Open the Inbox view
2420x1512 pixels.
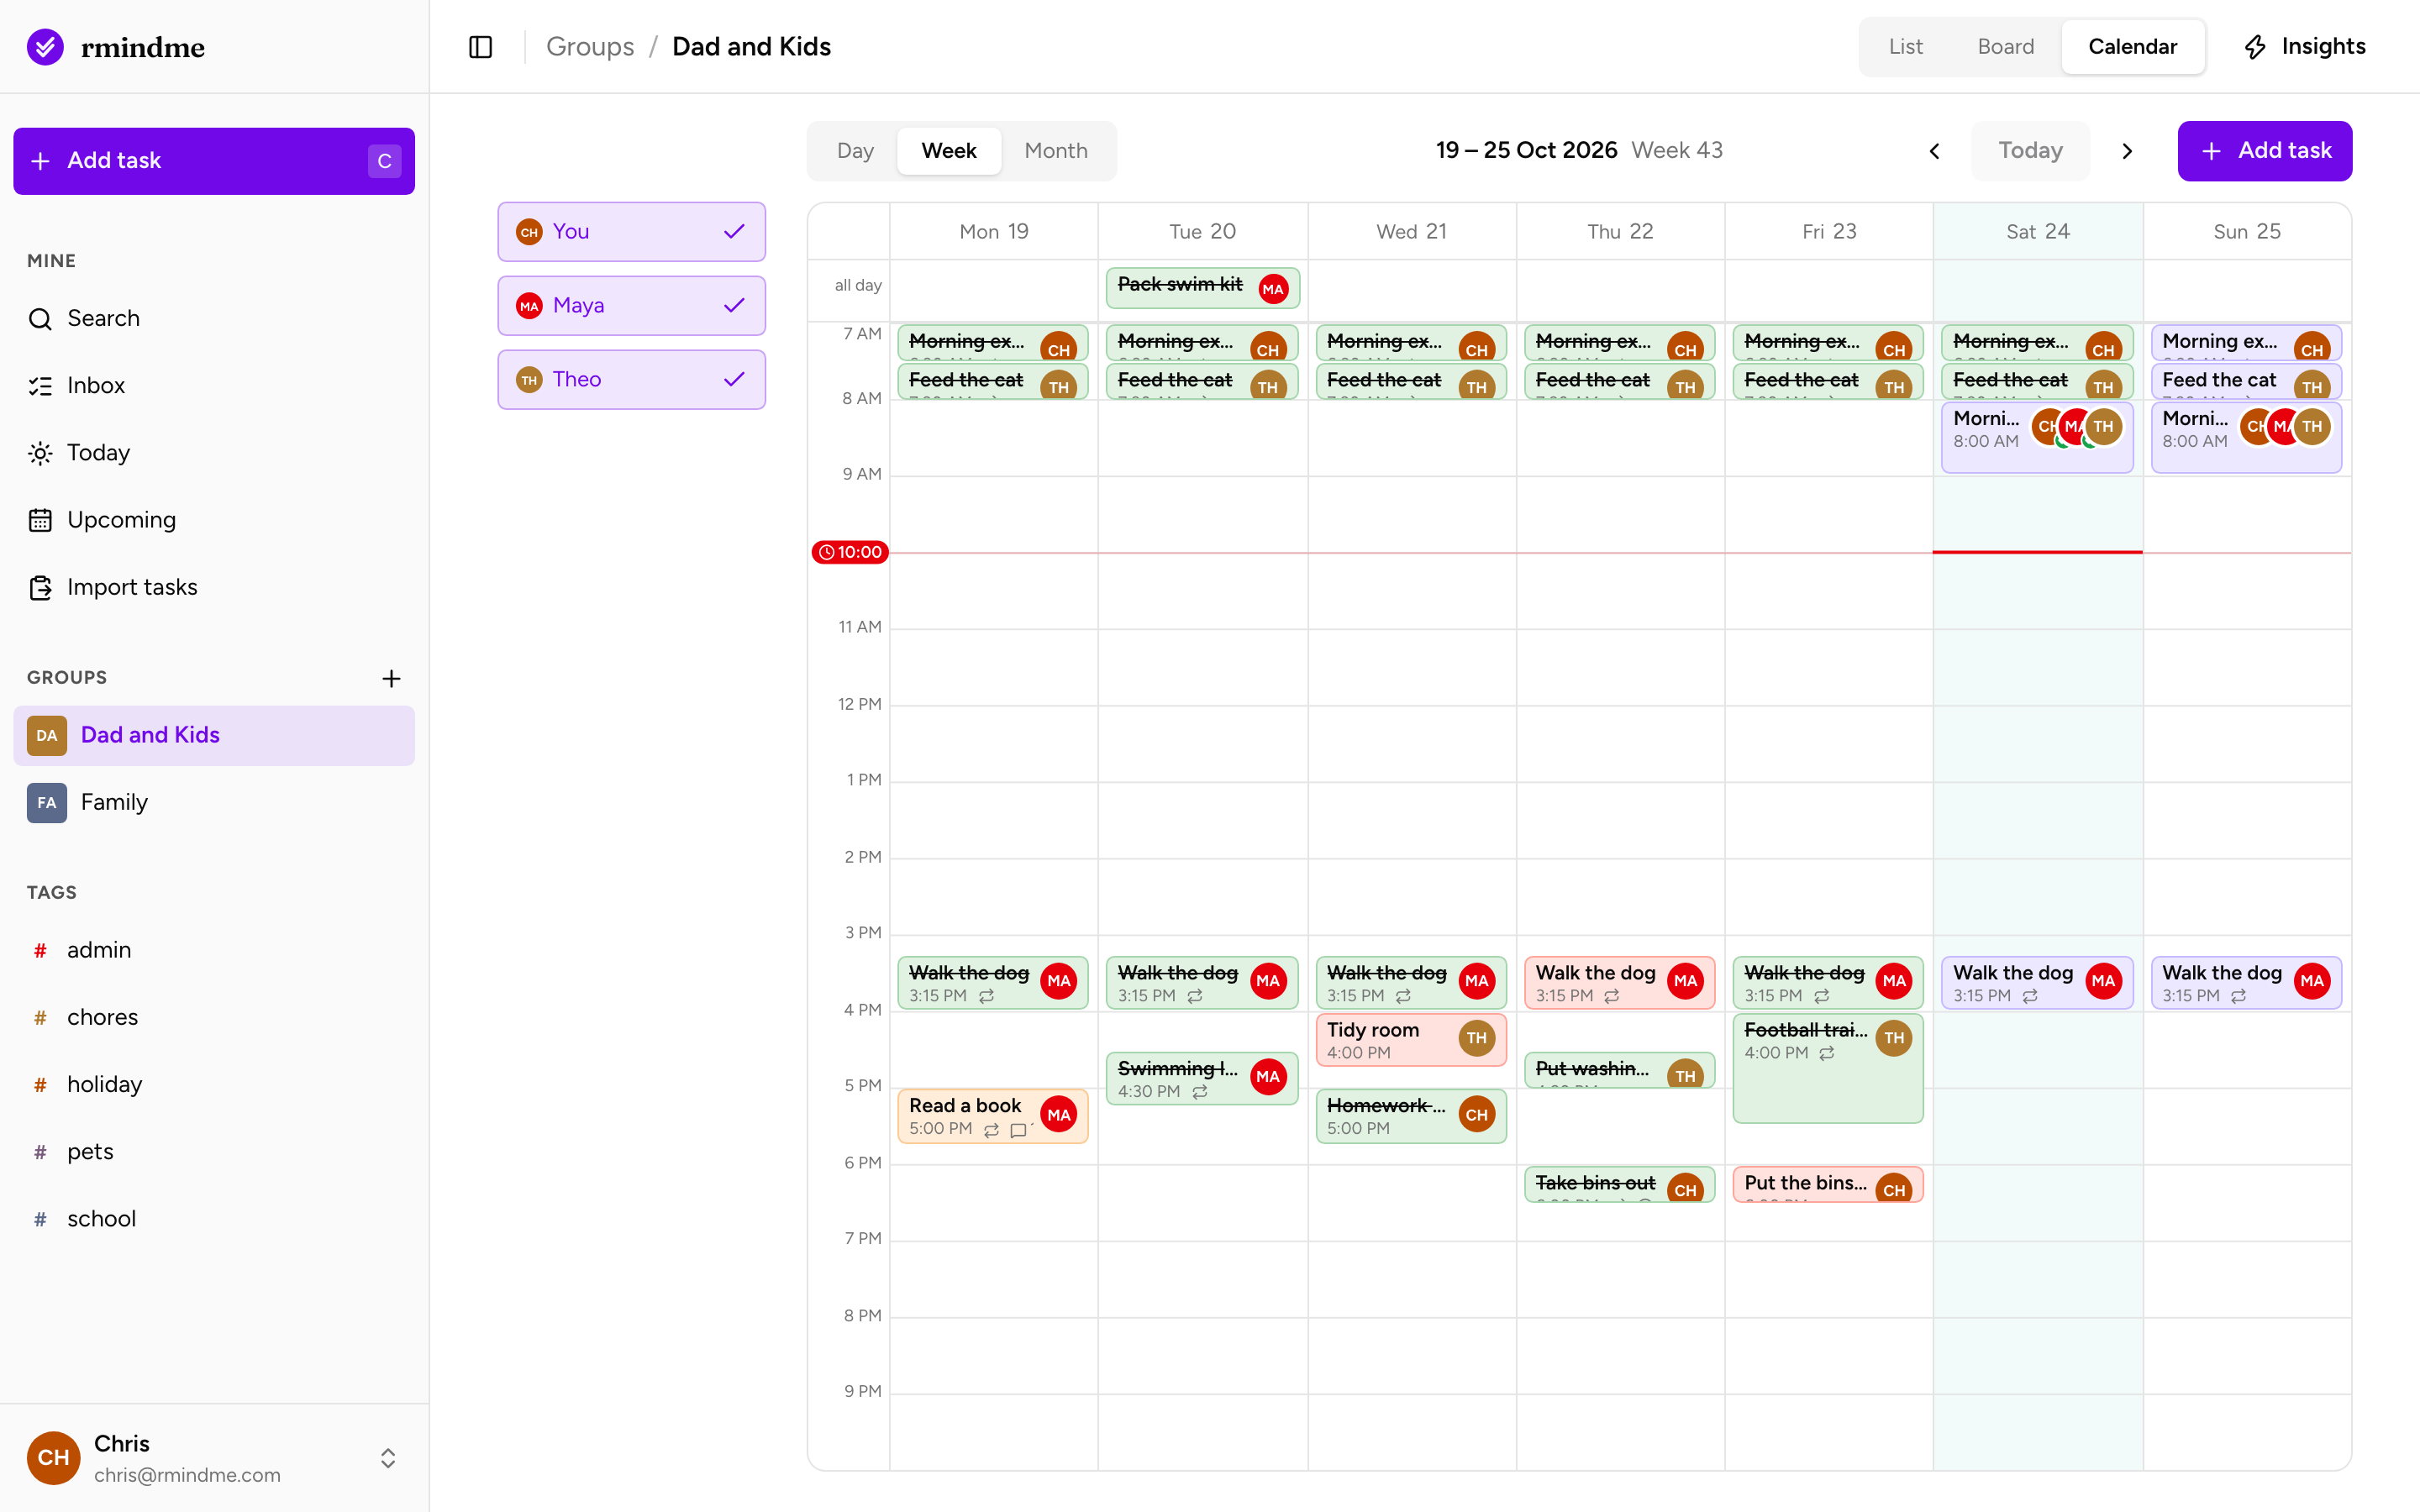[x=214, y=385]
